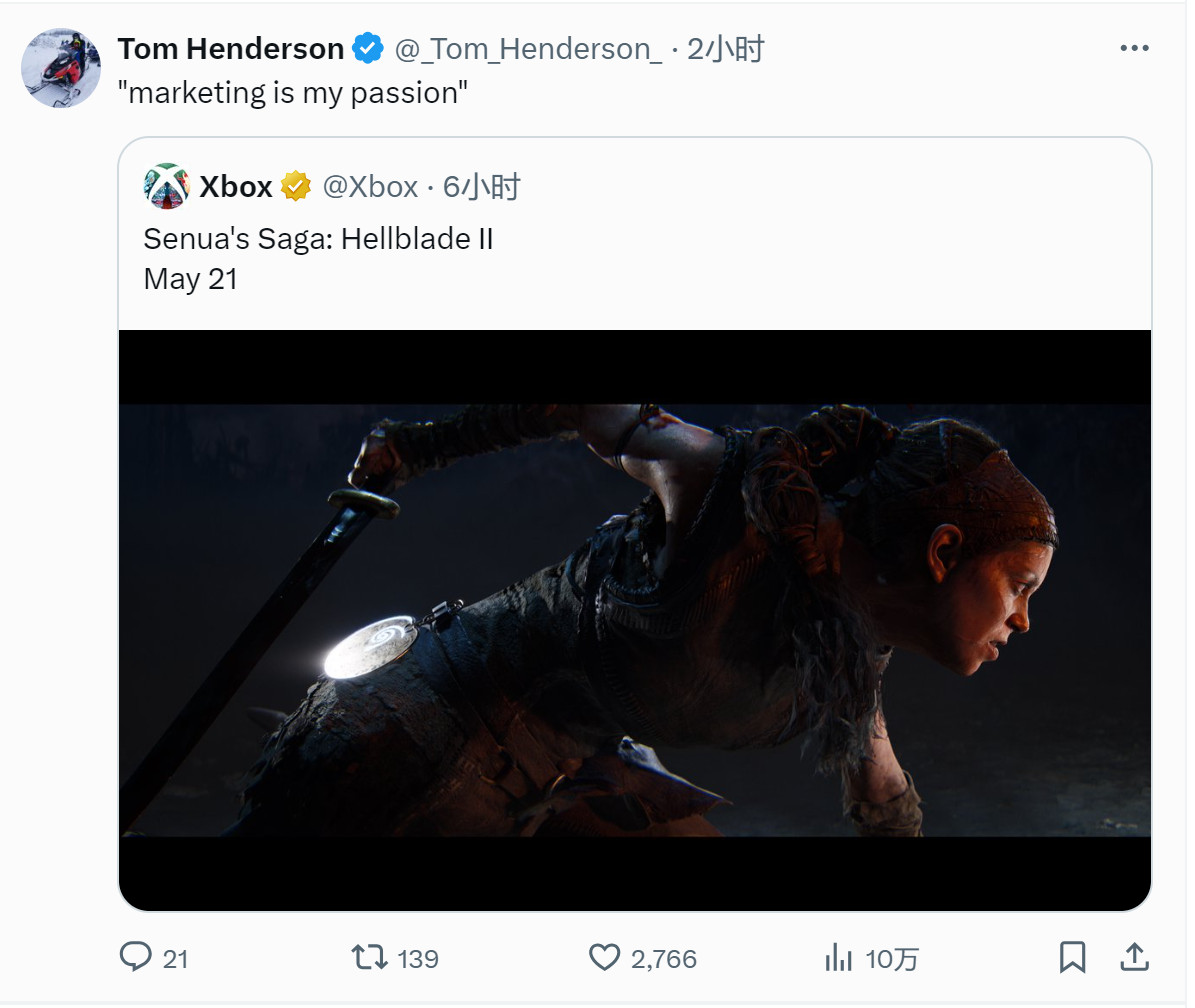Like the tweet with heart icon
This screenshot has height=1008, width=1195.
605,958
